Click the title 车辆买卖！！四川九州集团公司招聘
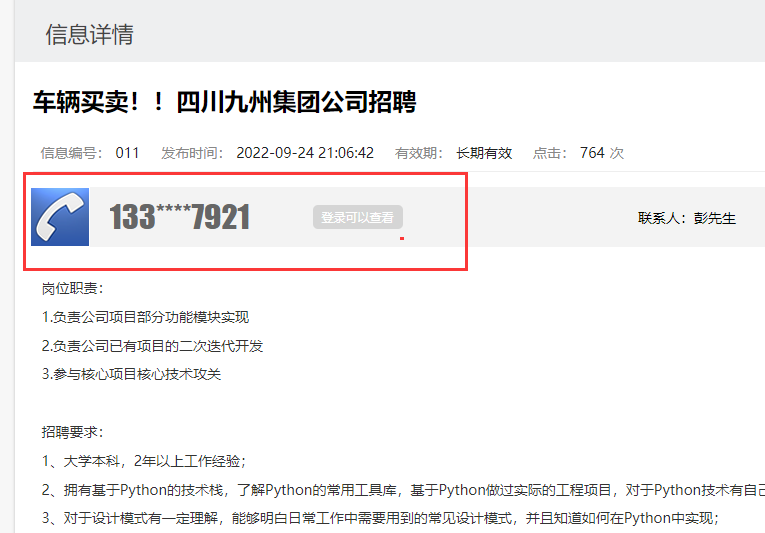This screenshot has height=533, width=765. coord(224,102)
